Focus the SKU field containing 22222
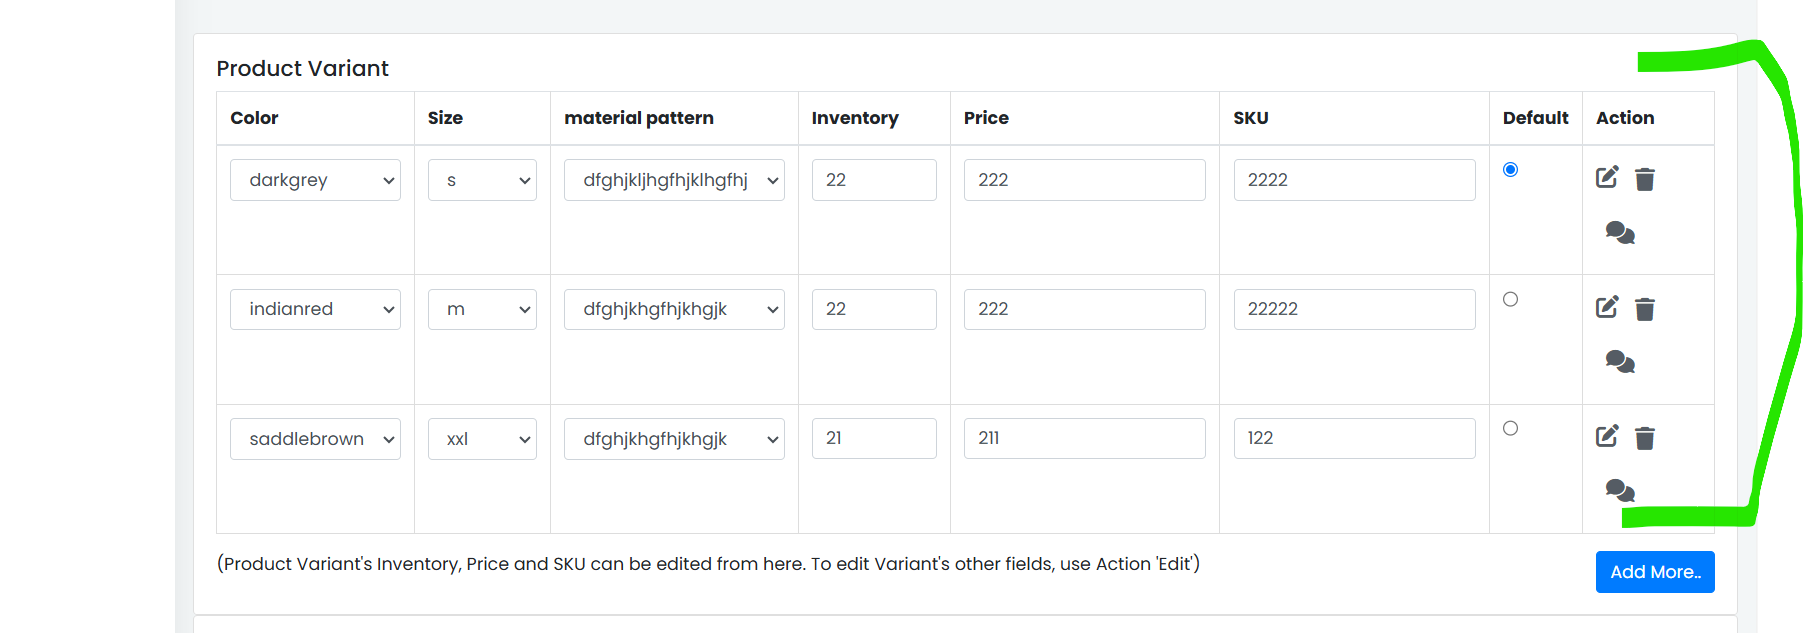 1354,309
